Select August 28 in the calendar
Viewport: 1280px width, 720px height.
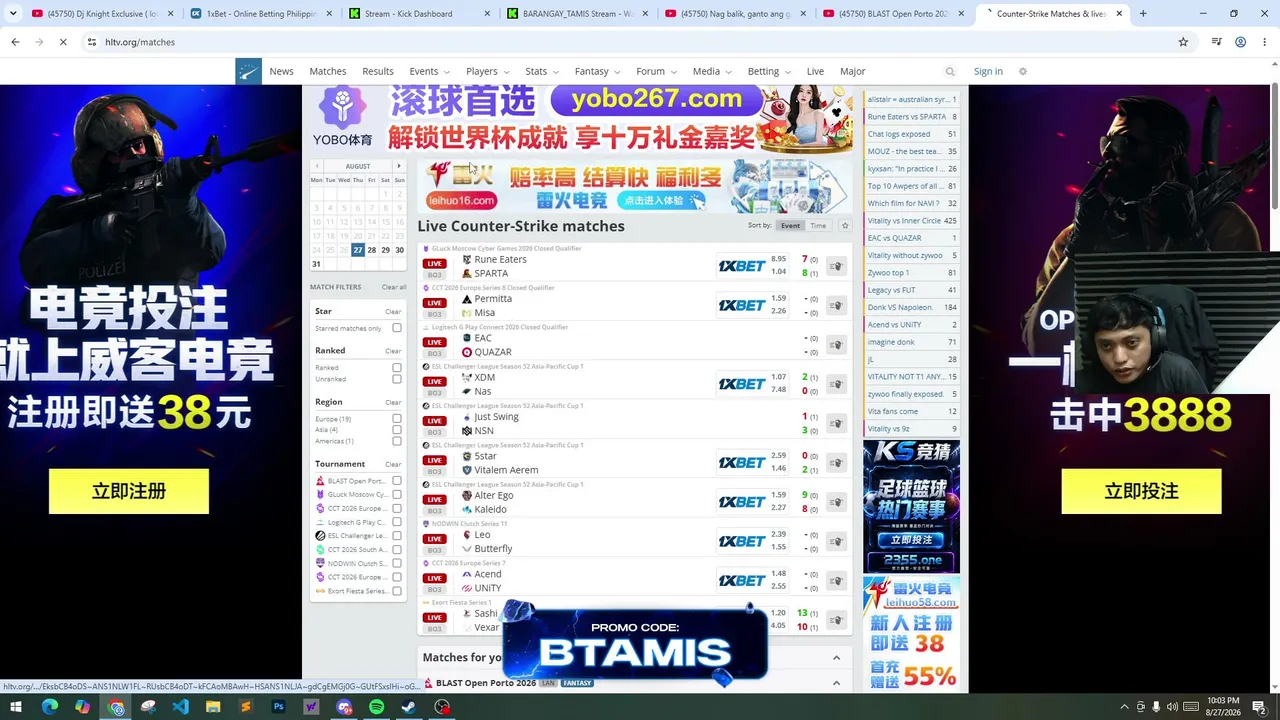point(372,250)
